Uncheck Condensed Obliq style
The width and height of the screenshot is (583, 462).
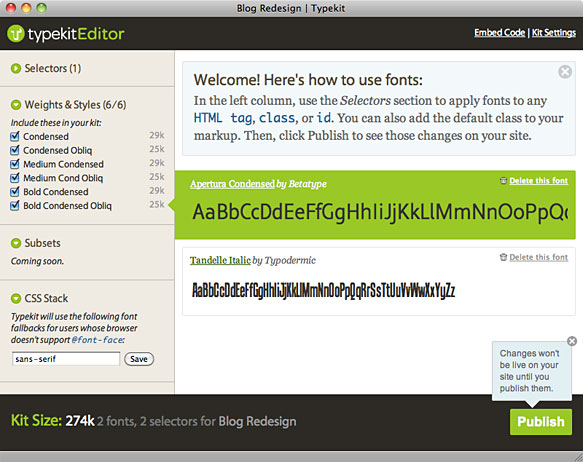point(15,150)
